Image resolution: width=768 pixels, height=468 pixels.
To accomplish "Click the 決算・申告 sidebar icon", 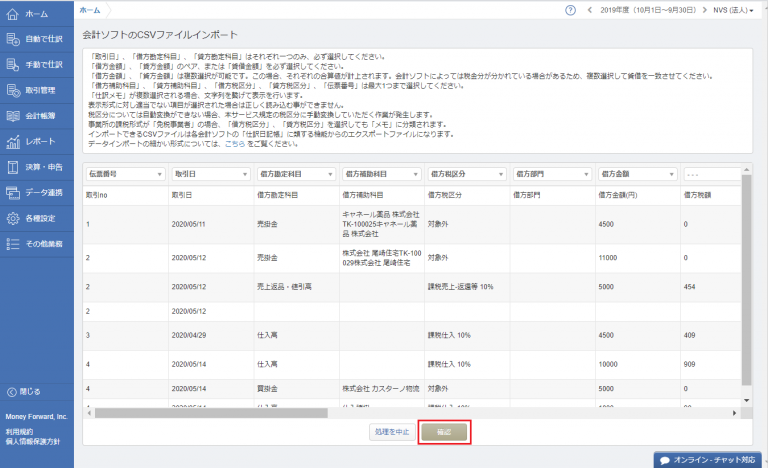I will coord(13,167).
